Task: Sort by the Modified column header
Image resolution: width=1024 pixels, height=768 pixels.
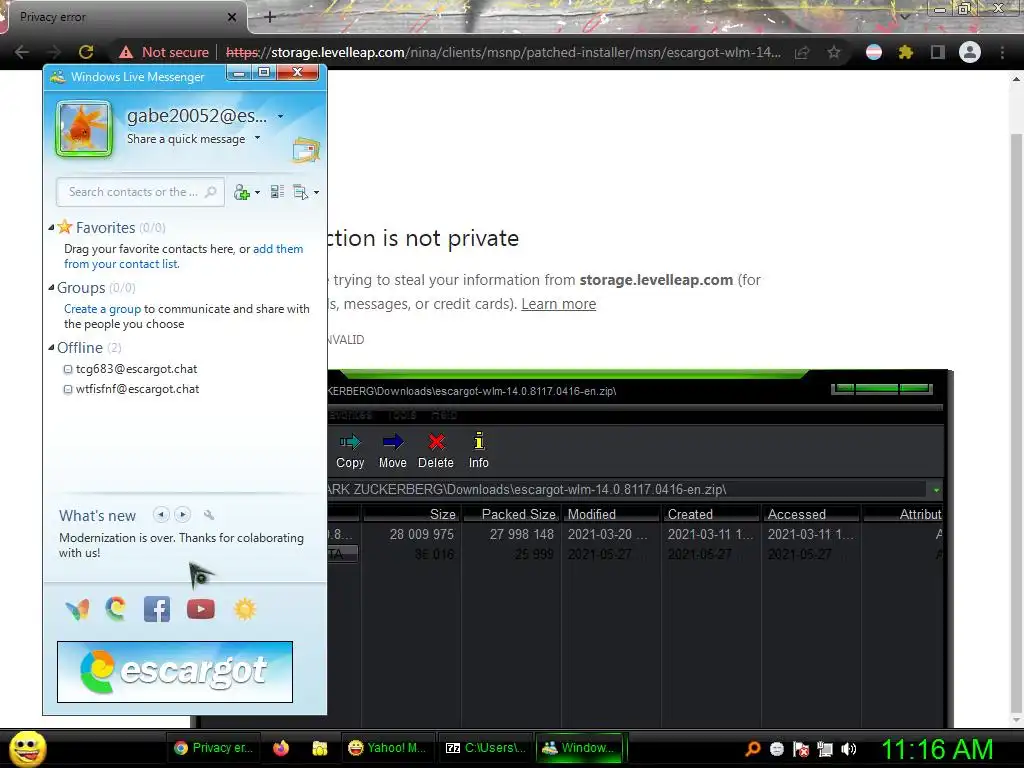Action: (x=612, y=514)
